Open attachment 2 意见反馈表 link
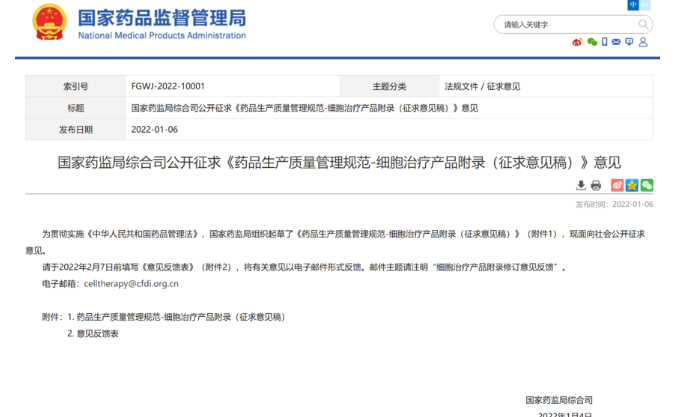 pyautogui.click(x=98, y=333)
